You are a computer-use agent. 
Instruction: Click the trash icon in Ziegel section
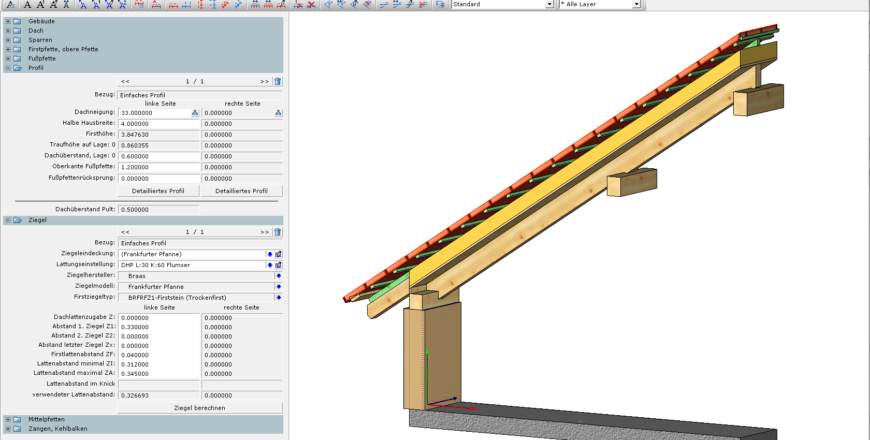click(x=278, y=231)
